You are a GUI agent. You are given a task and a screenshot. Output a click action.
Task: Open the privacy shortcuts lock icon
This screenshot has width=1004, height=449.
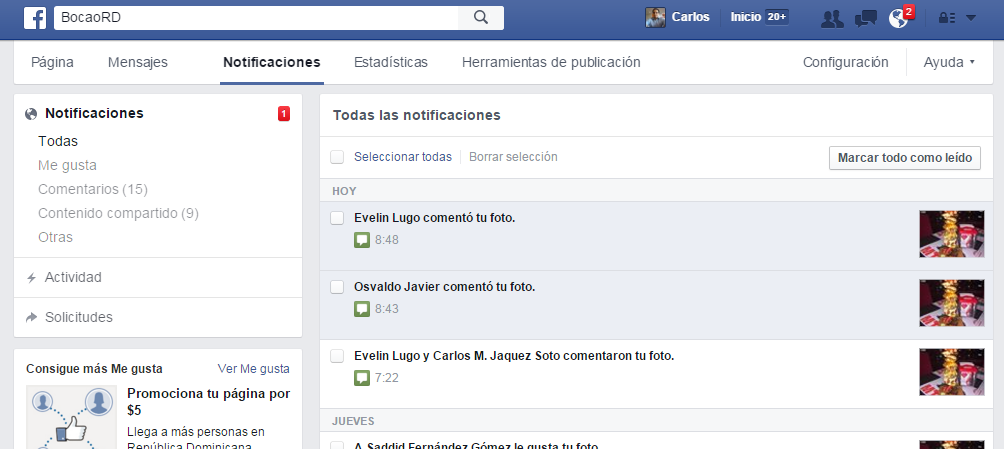click(x=946, y=18)
